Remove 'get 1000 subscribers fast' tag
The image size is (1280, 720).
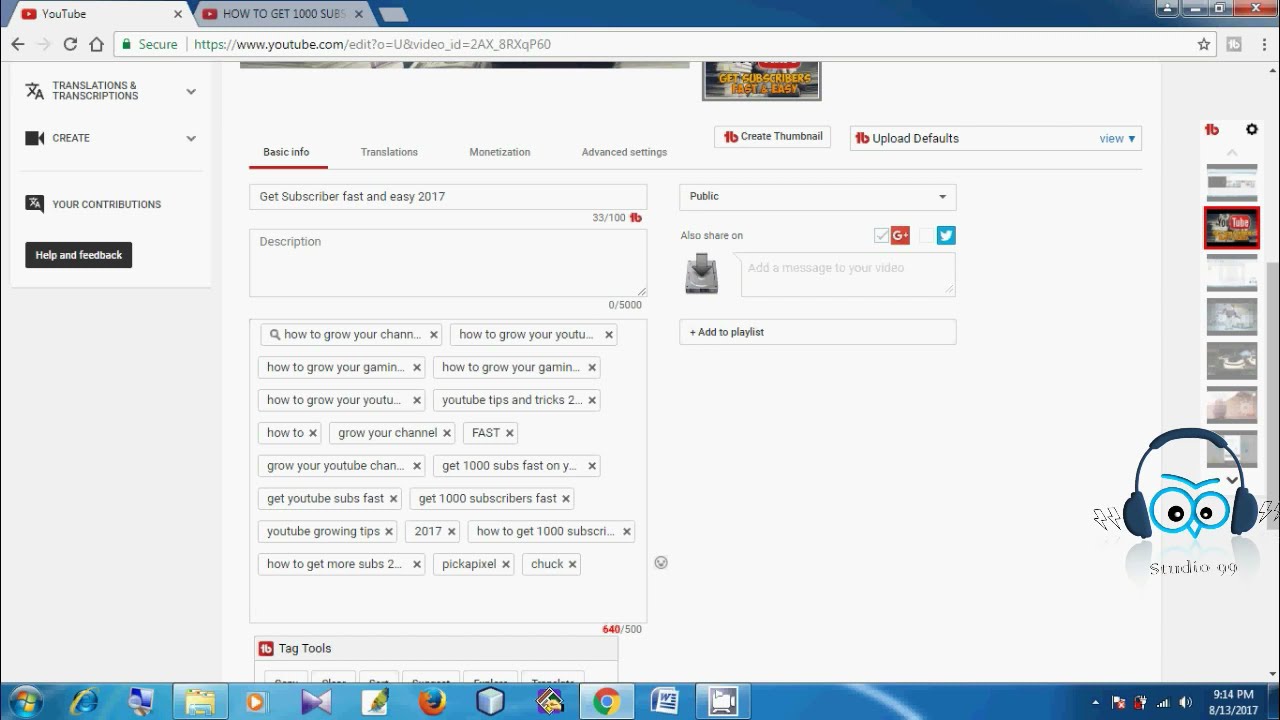[566, 499]
